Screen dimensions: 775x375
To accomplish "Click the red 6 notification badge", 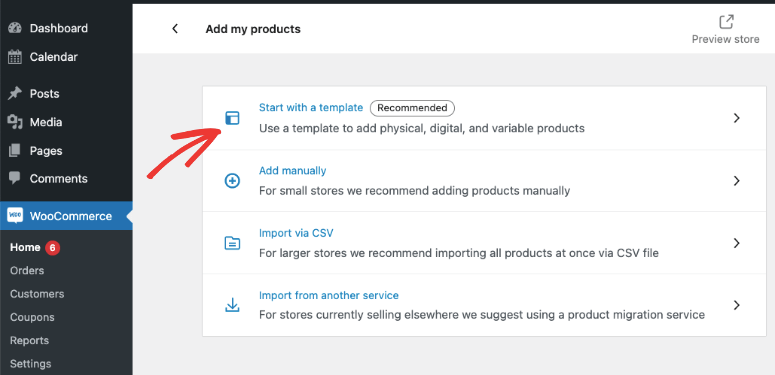I will pyautogui.click(x=53, y=248).
